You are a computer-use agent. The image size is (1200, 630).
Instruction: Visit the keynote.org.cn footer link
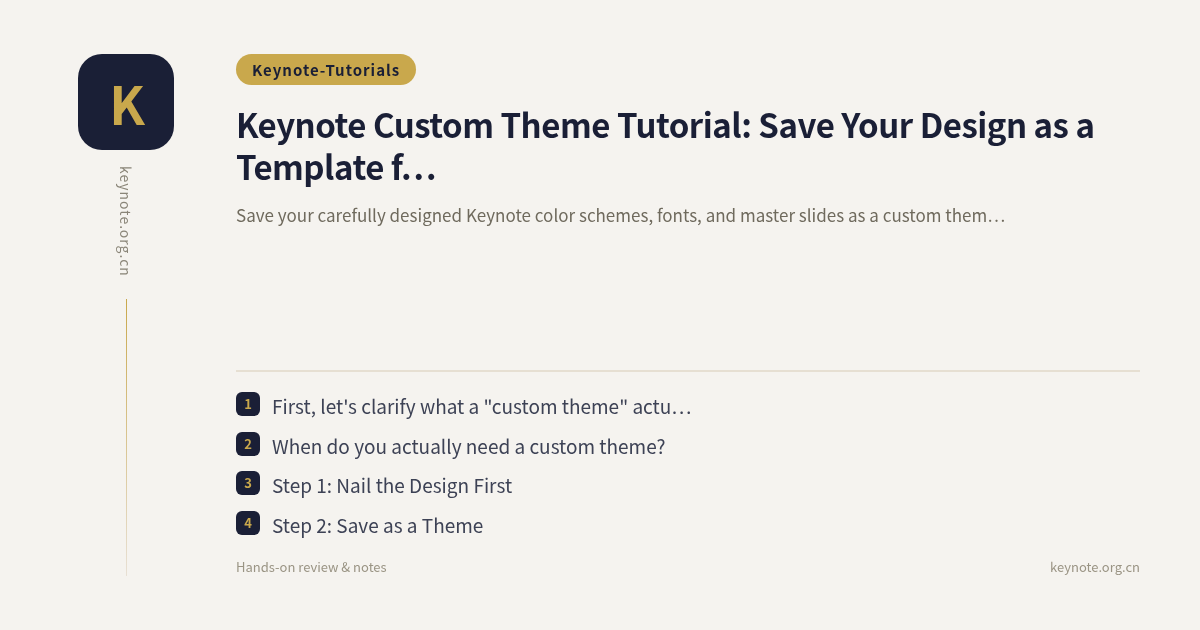coord(1095,567)
